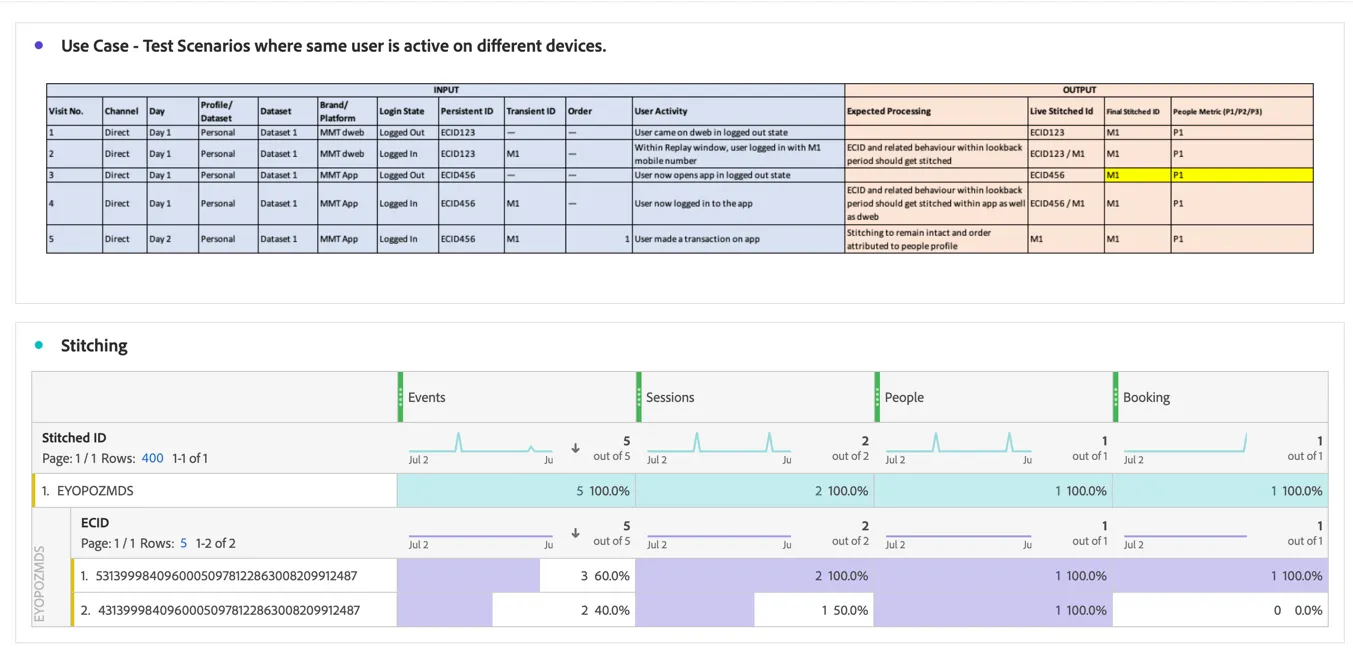
Task: Click the 'ECID456 / M1' live stitched cell
Action: click(1066, 203)
